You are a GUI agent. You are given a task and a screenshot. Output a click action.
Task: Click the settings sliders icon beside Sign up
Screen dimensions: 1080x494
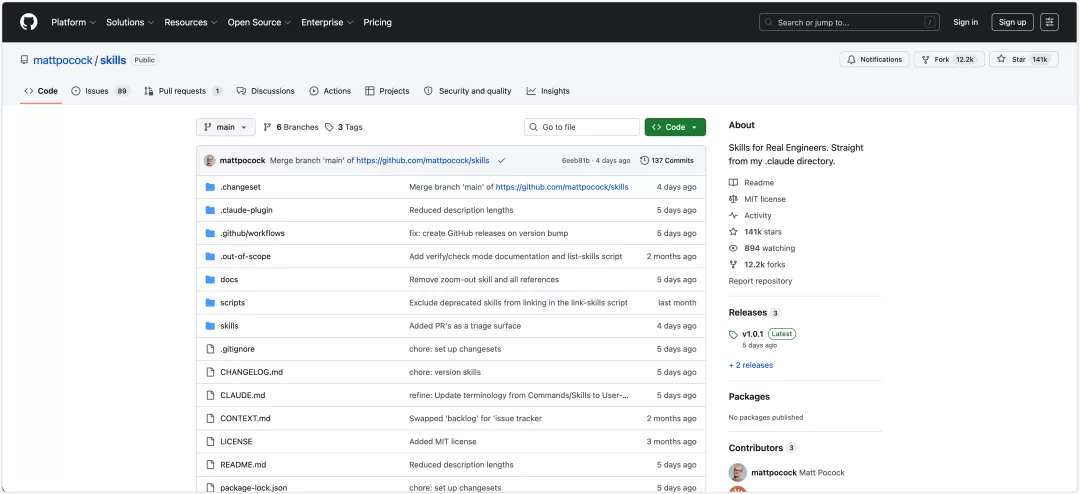[x=1049, y=22]
